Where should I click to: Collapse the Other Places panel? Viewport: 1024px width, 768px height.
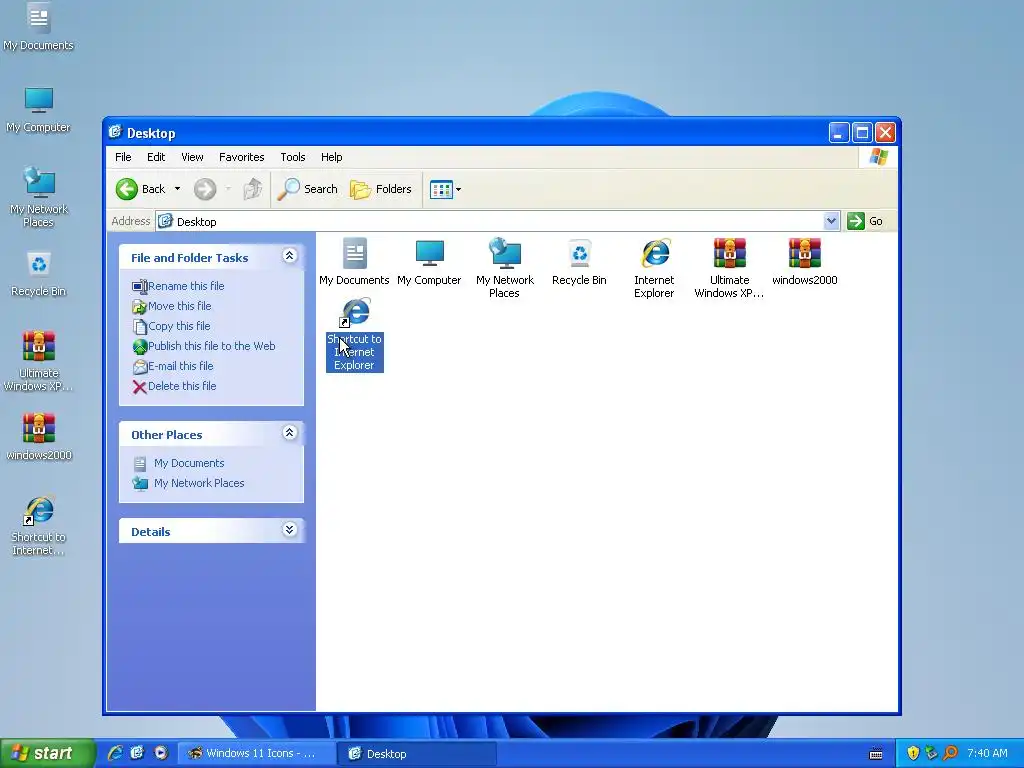point(289,433)
